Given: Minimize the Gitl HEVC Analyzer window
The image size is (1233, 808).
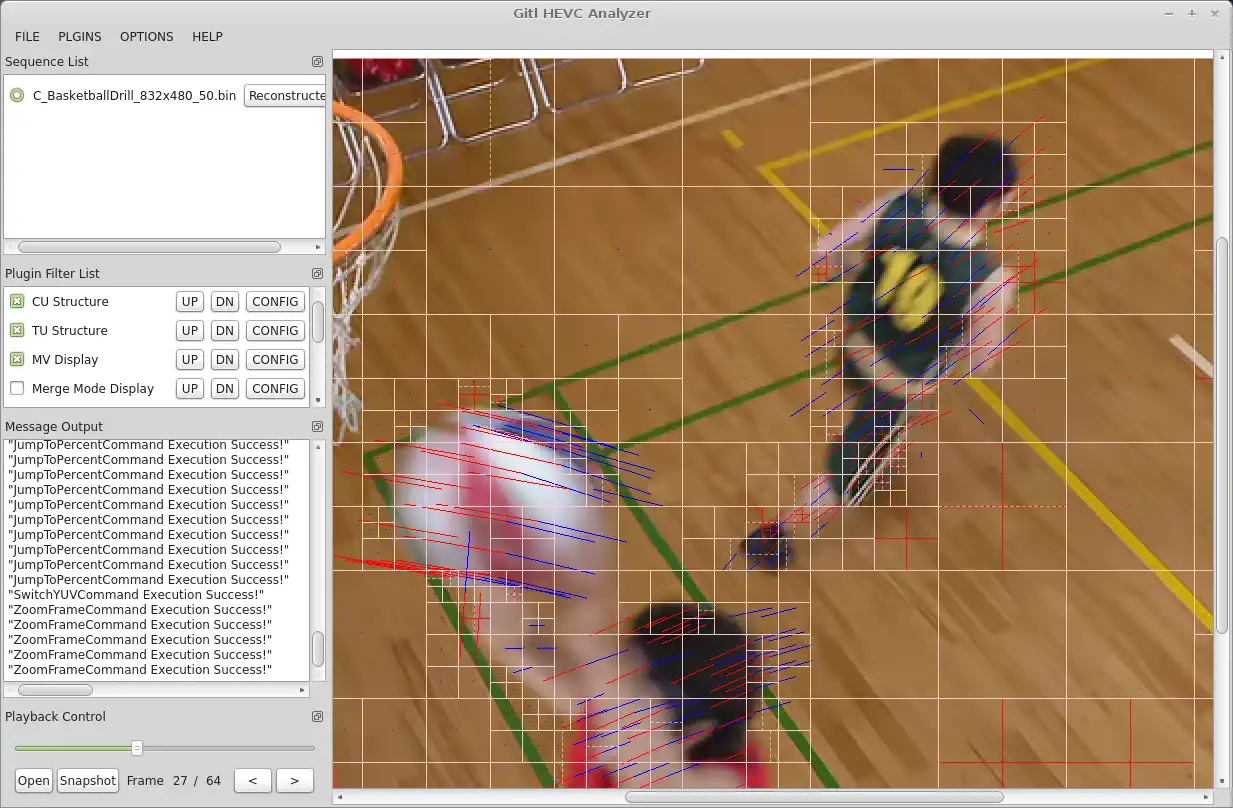Looking at the screenshot, I should (1169, 13).
